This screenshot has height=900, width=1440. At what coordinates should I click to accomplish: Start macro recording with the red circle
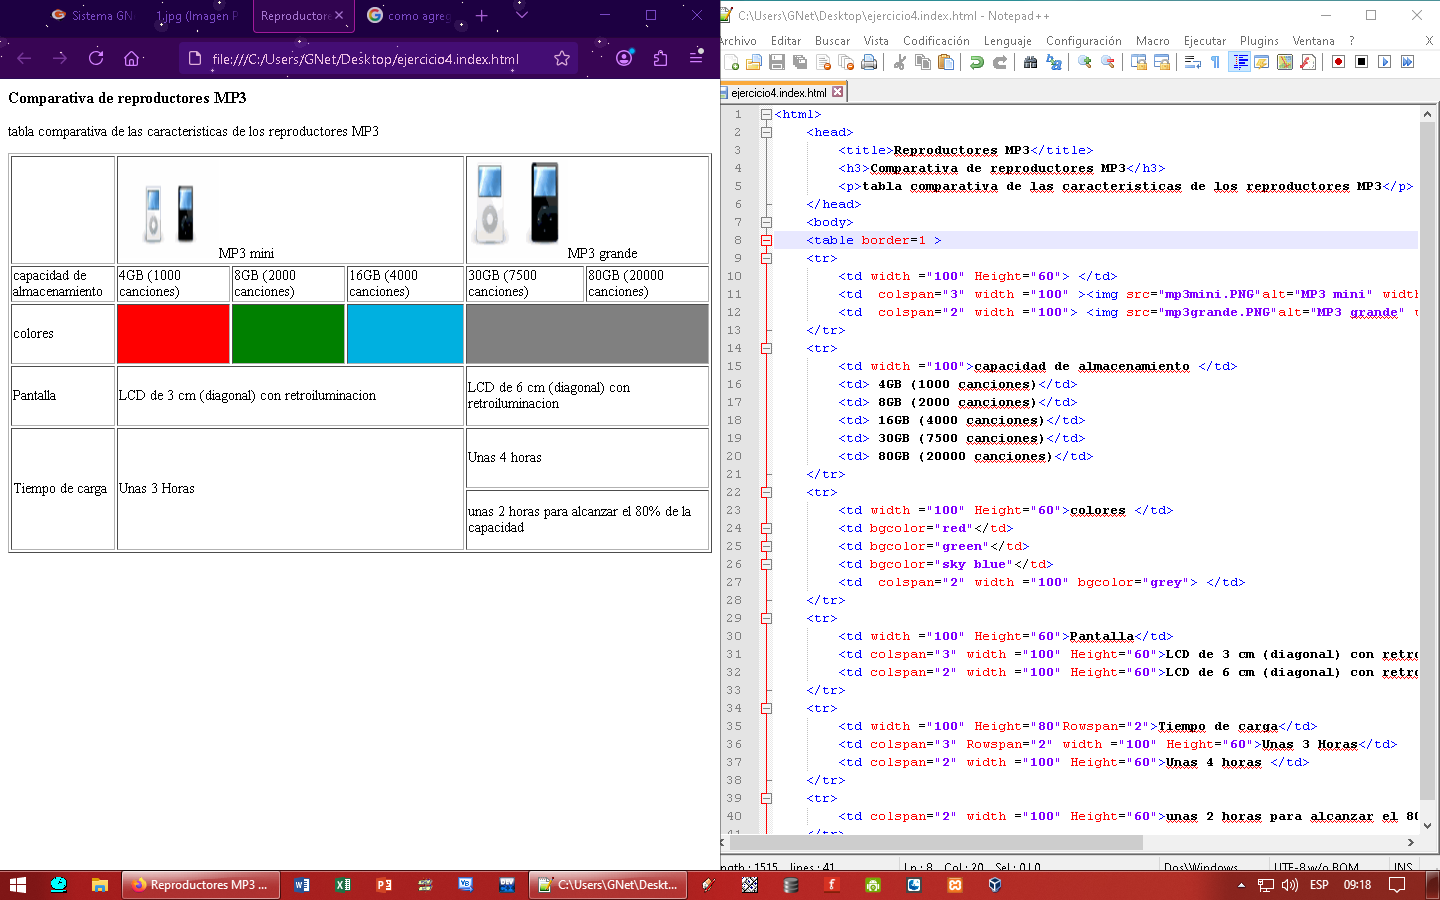click(1338, 62)
